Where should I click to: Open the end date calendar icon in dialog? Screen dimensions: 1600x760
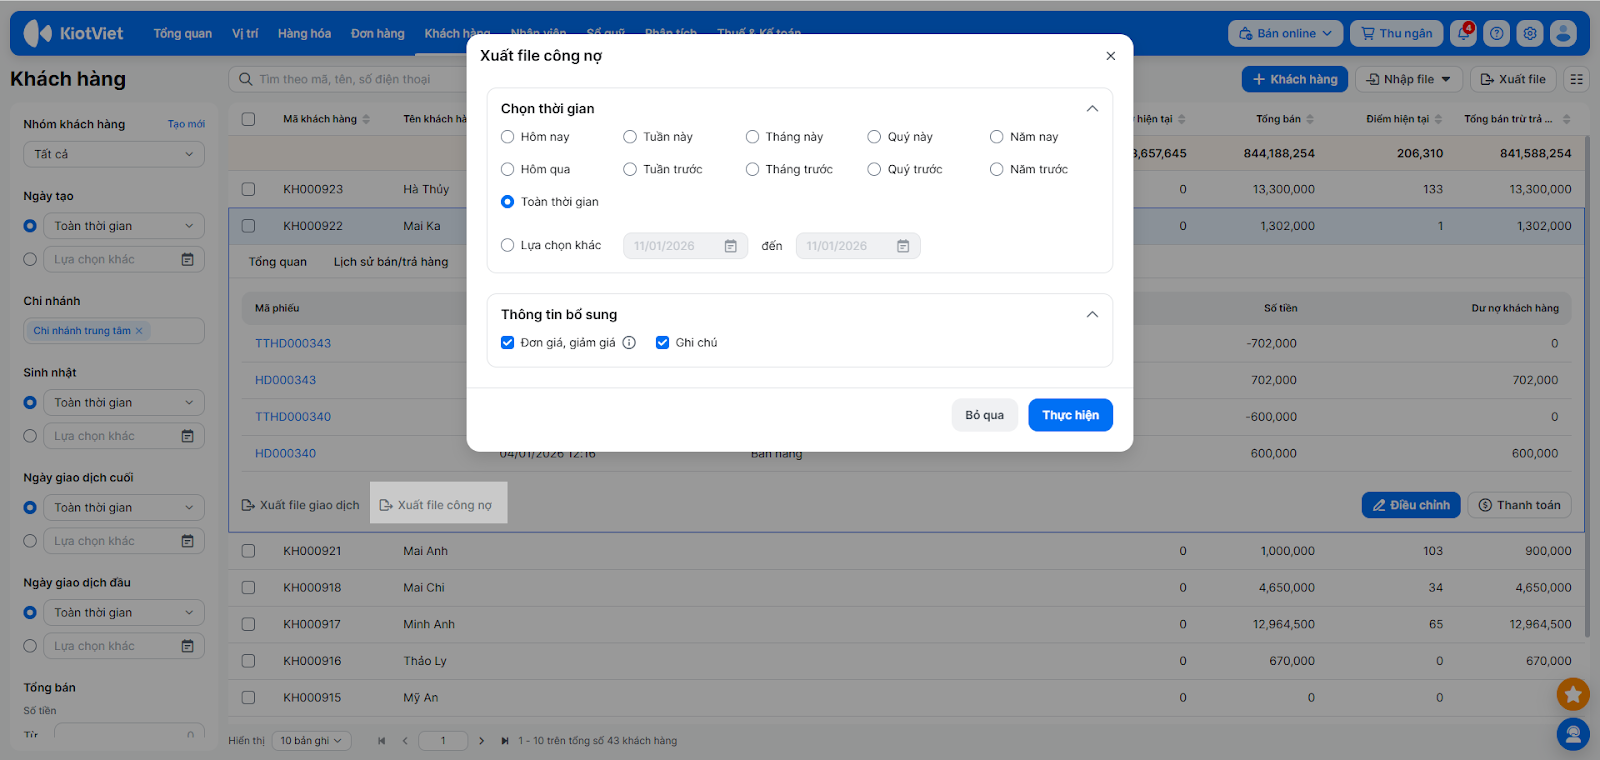pyautogui.click(x=903, y=246)
